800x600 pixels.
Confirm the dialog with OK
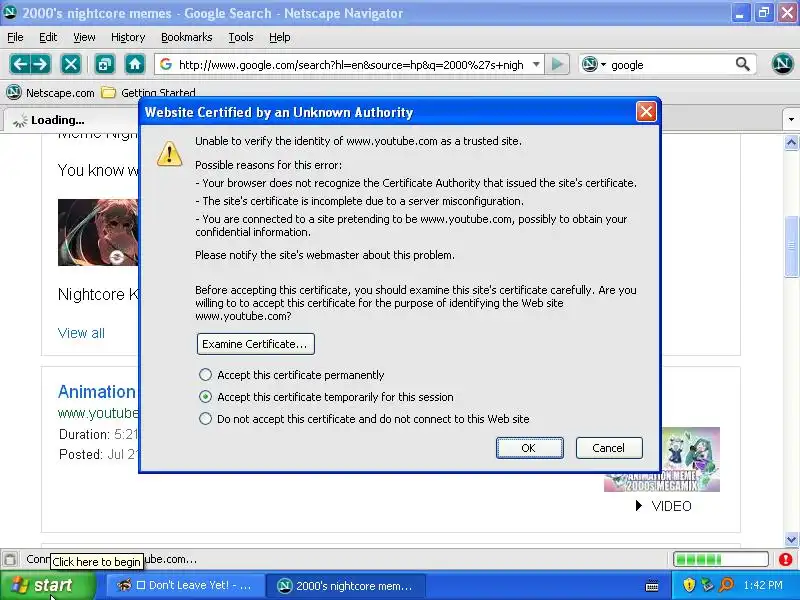[530, 448]
